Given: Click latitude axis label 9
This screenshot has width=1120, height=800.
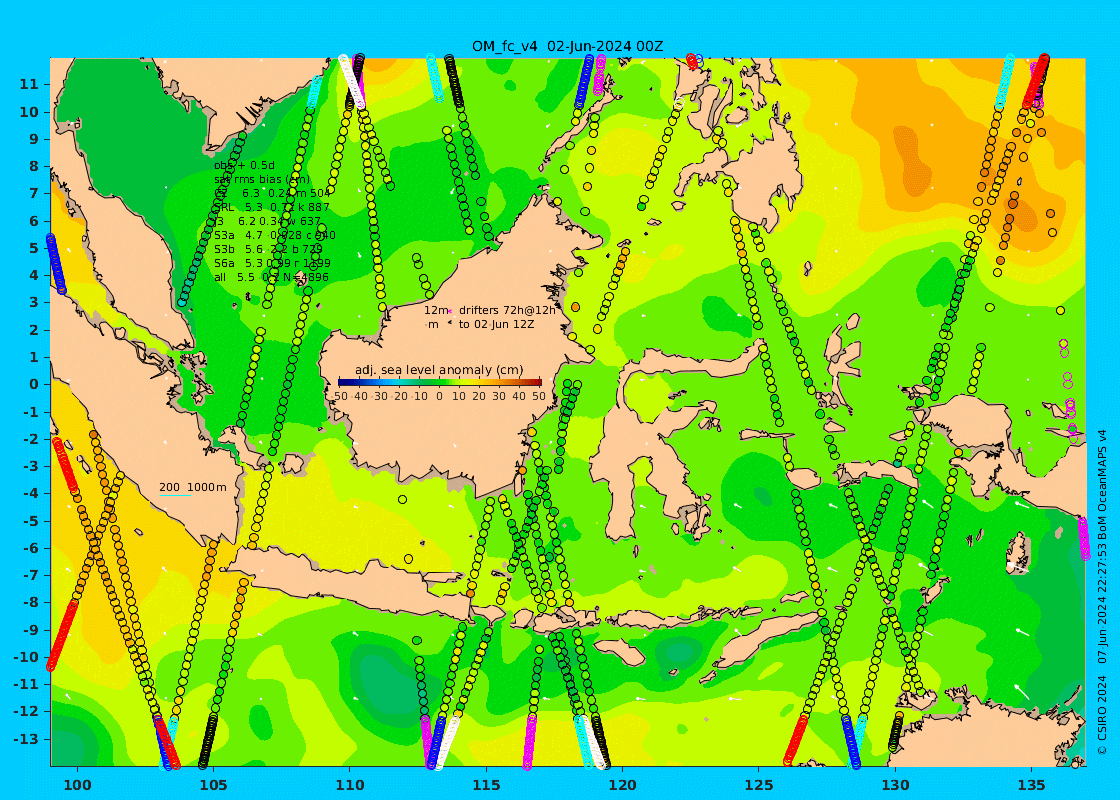Looking at the screenshot, I should [34, 139].
